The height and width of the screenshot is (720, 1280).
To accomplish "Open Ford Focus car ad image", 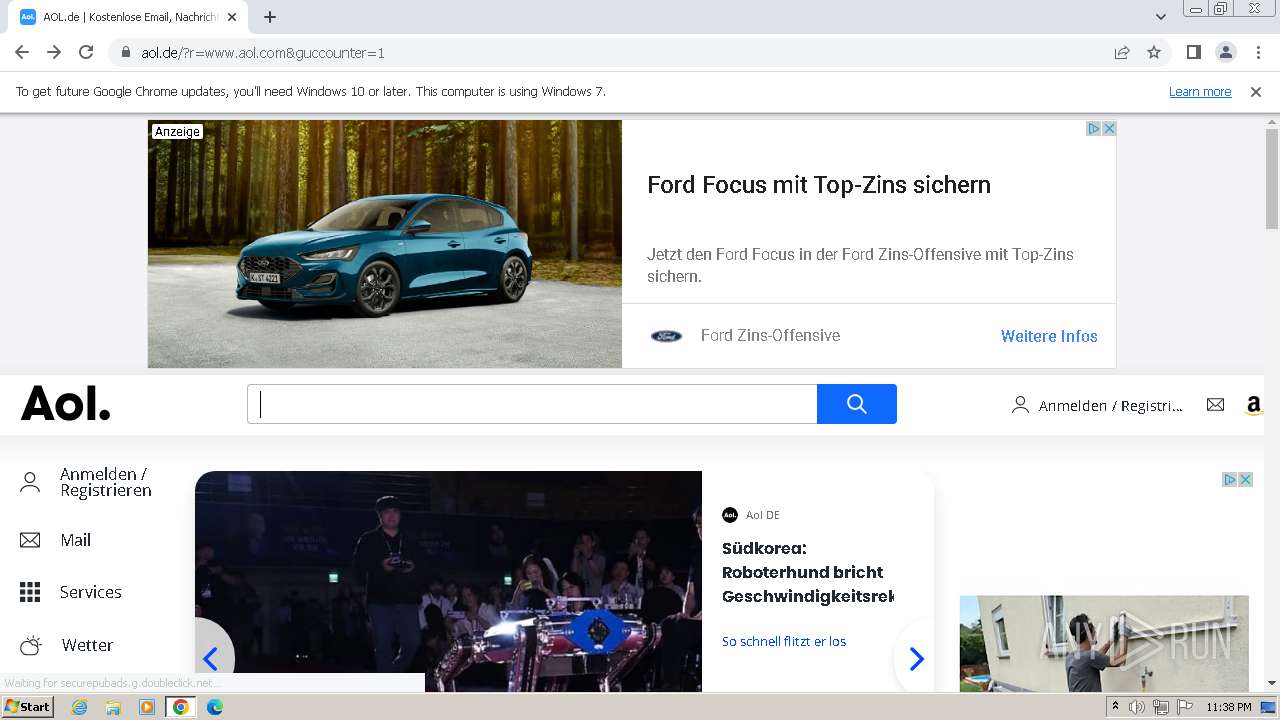I will tap(385, 244).
